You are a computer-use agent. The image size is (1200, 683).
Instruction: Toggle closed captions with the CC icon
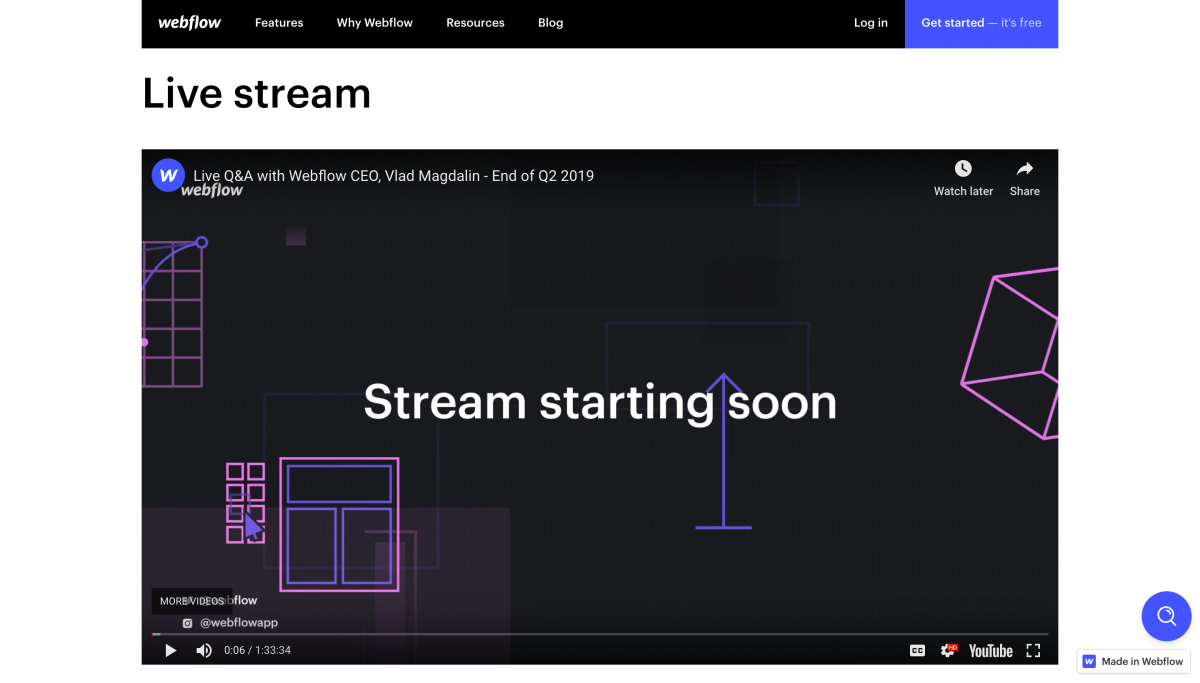tap(917, 651)
